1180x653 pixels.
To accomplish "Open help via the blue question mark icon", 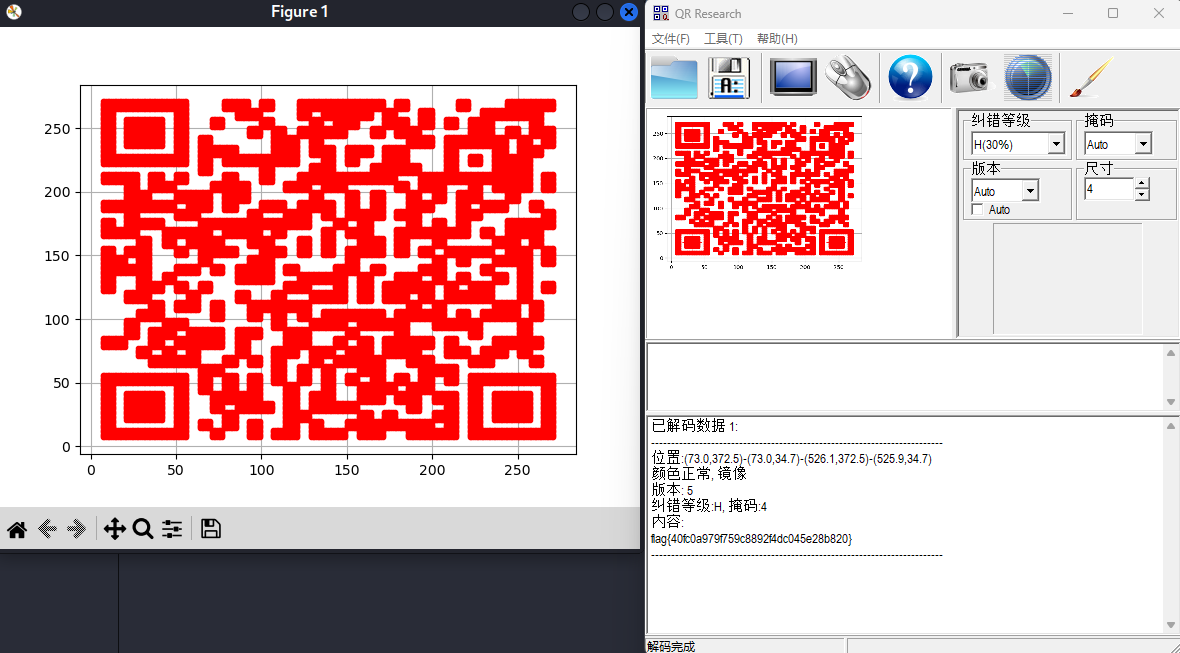I will [910, 77].
